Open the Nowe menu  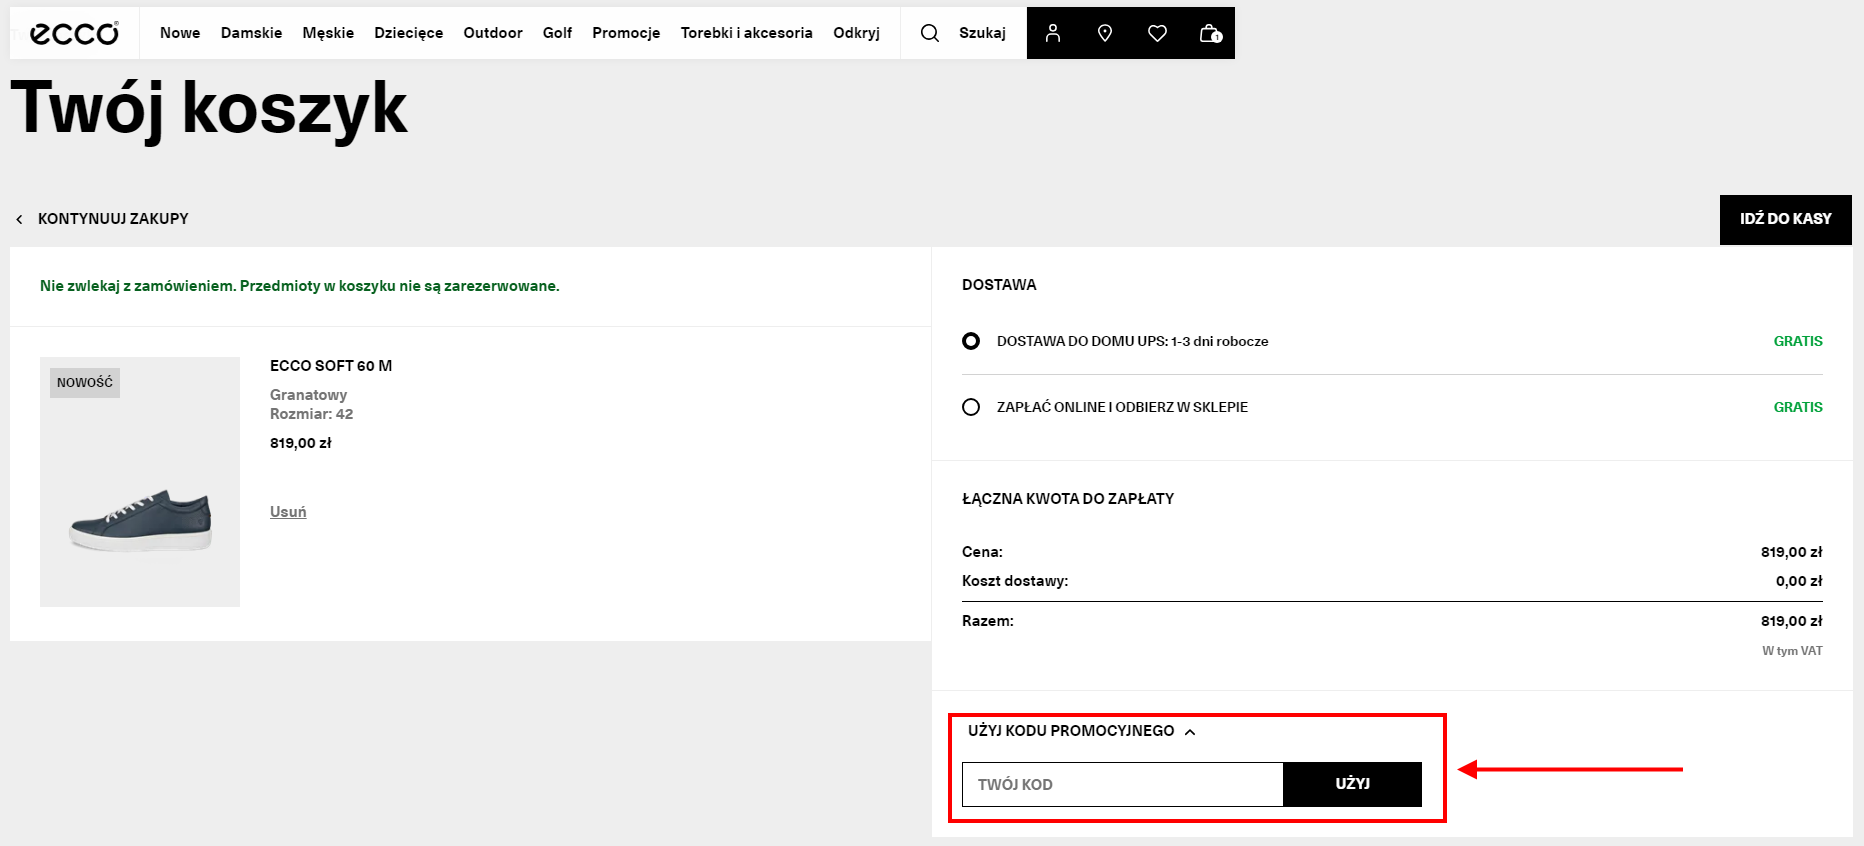pos(180,33)
